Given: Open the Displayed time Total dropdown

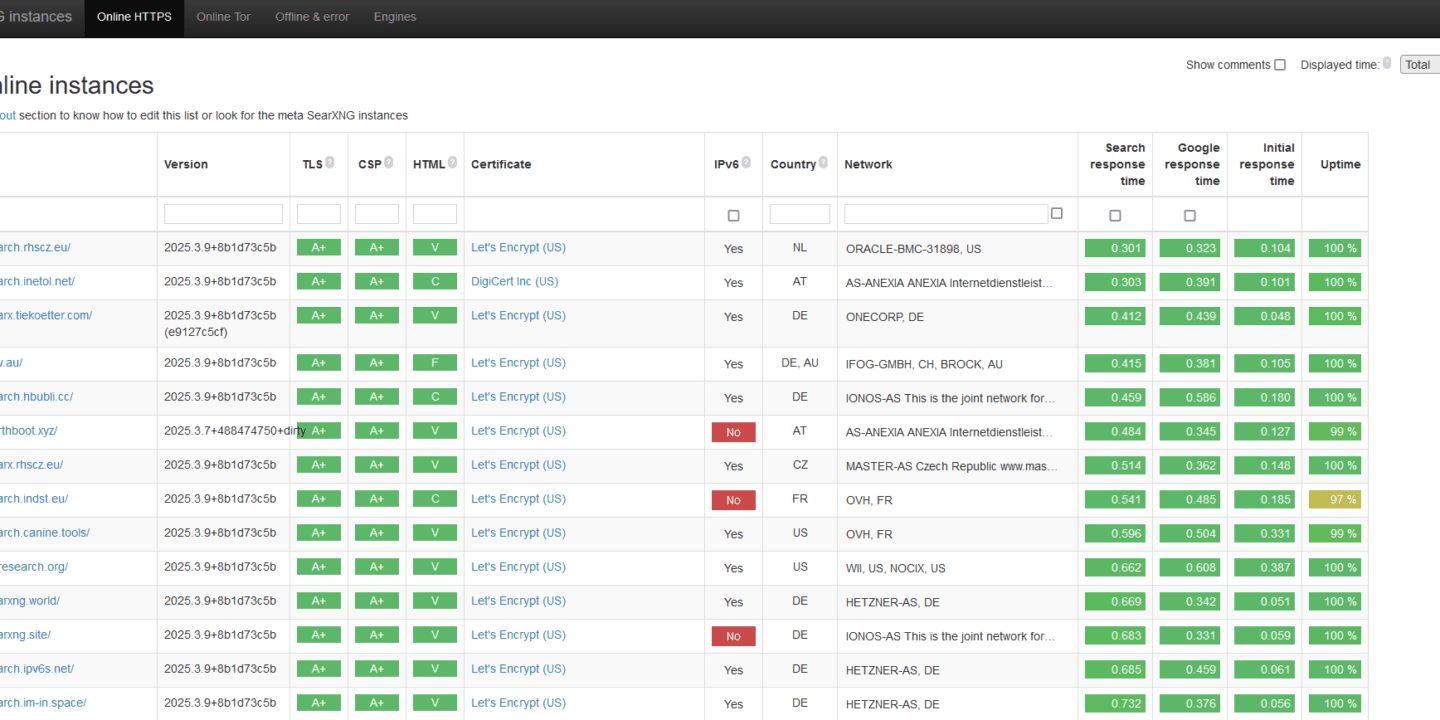Looking at the screenshot, I should [1420, 64].
